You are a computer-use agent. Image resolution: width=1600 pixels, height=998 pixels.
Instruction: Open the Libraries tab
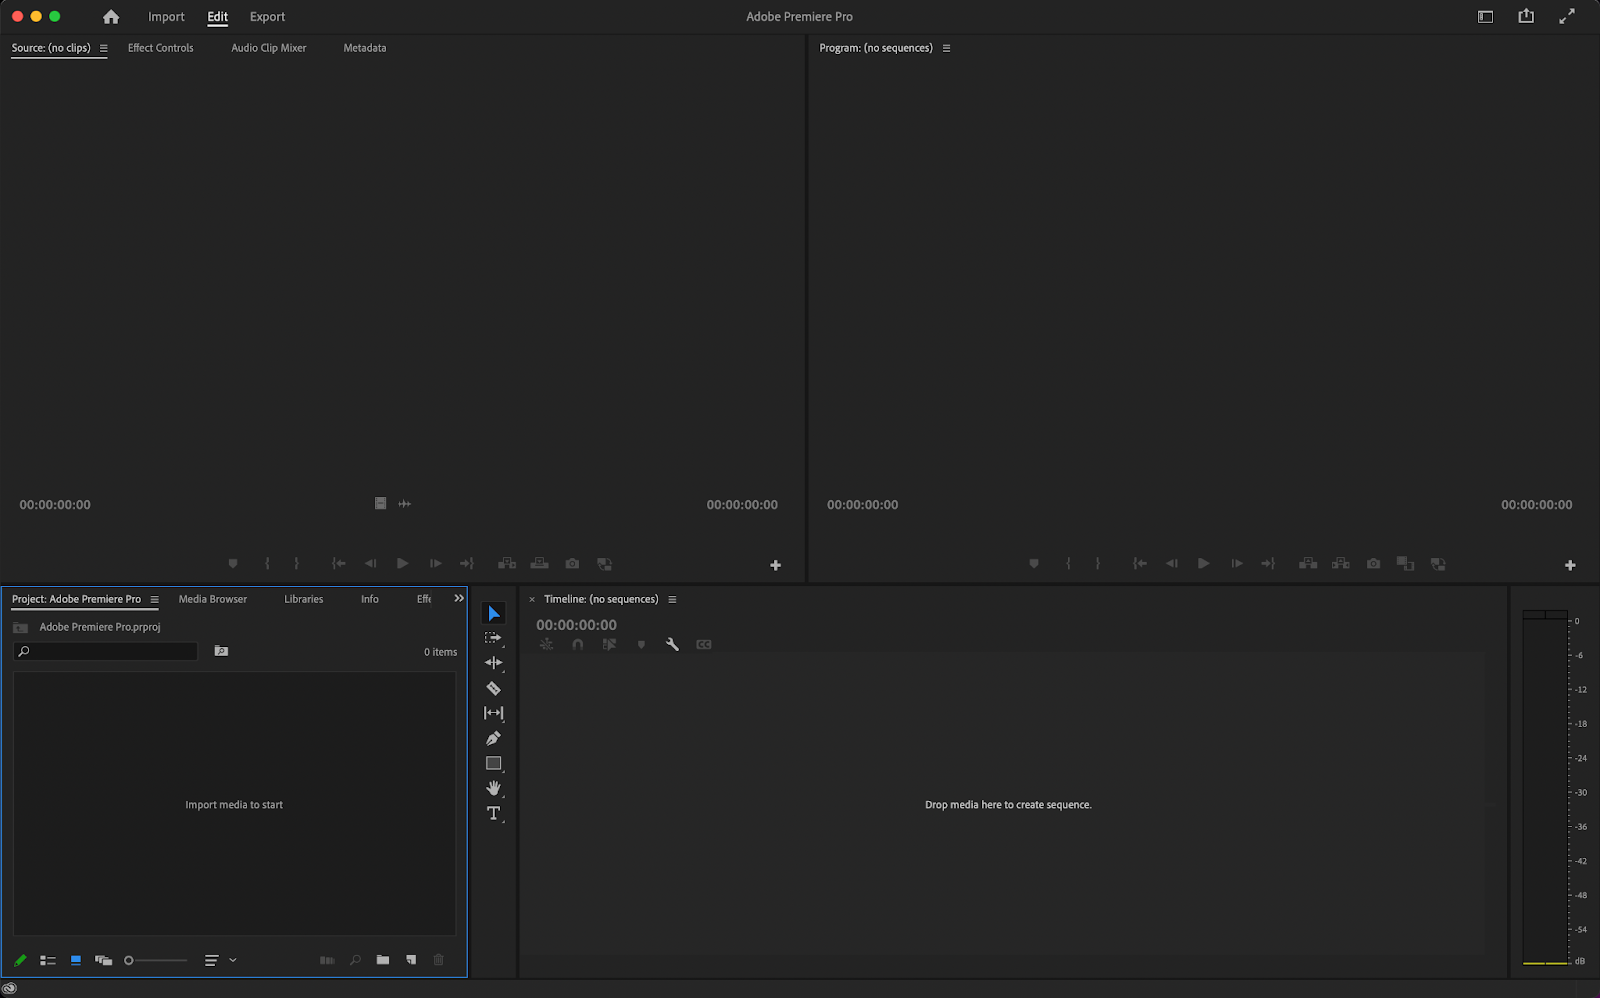click(304, 599)
